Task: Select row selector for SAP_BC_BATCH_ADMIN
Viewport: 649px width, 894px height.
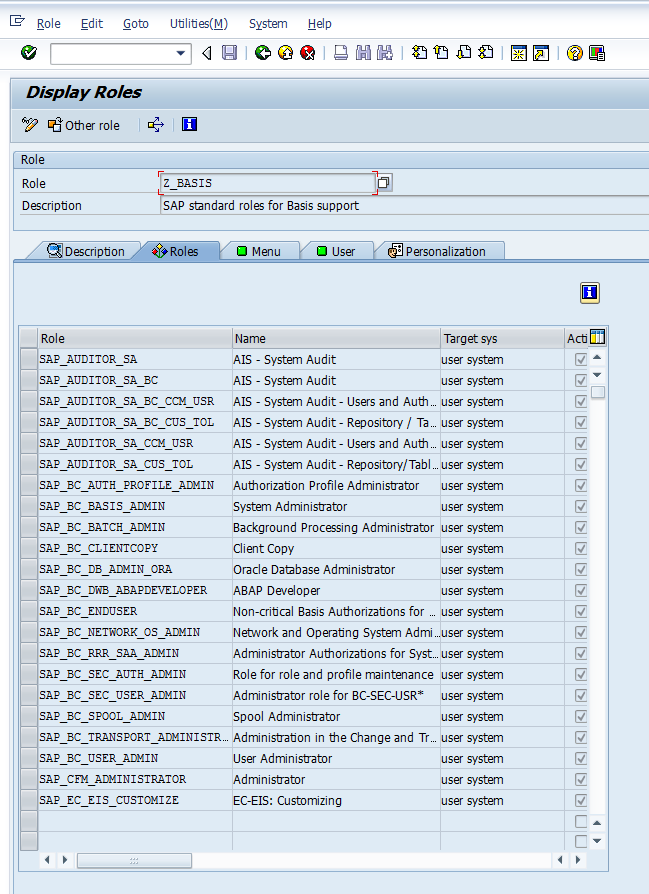Action: [x=29, y=527]
